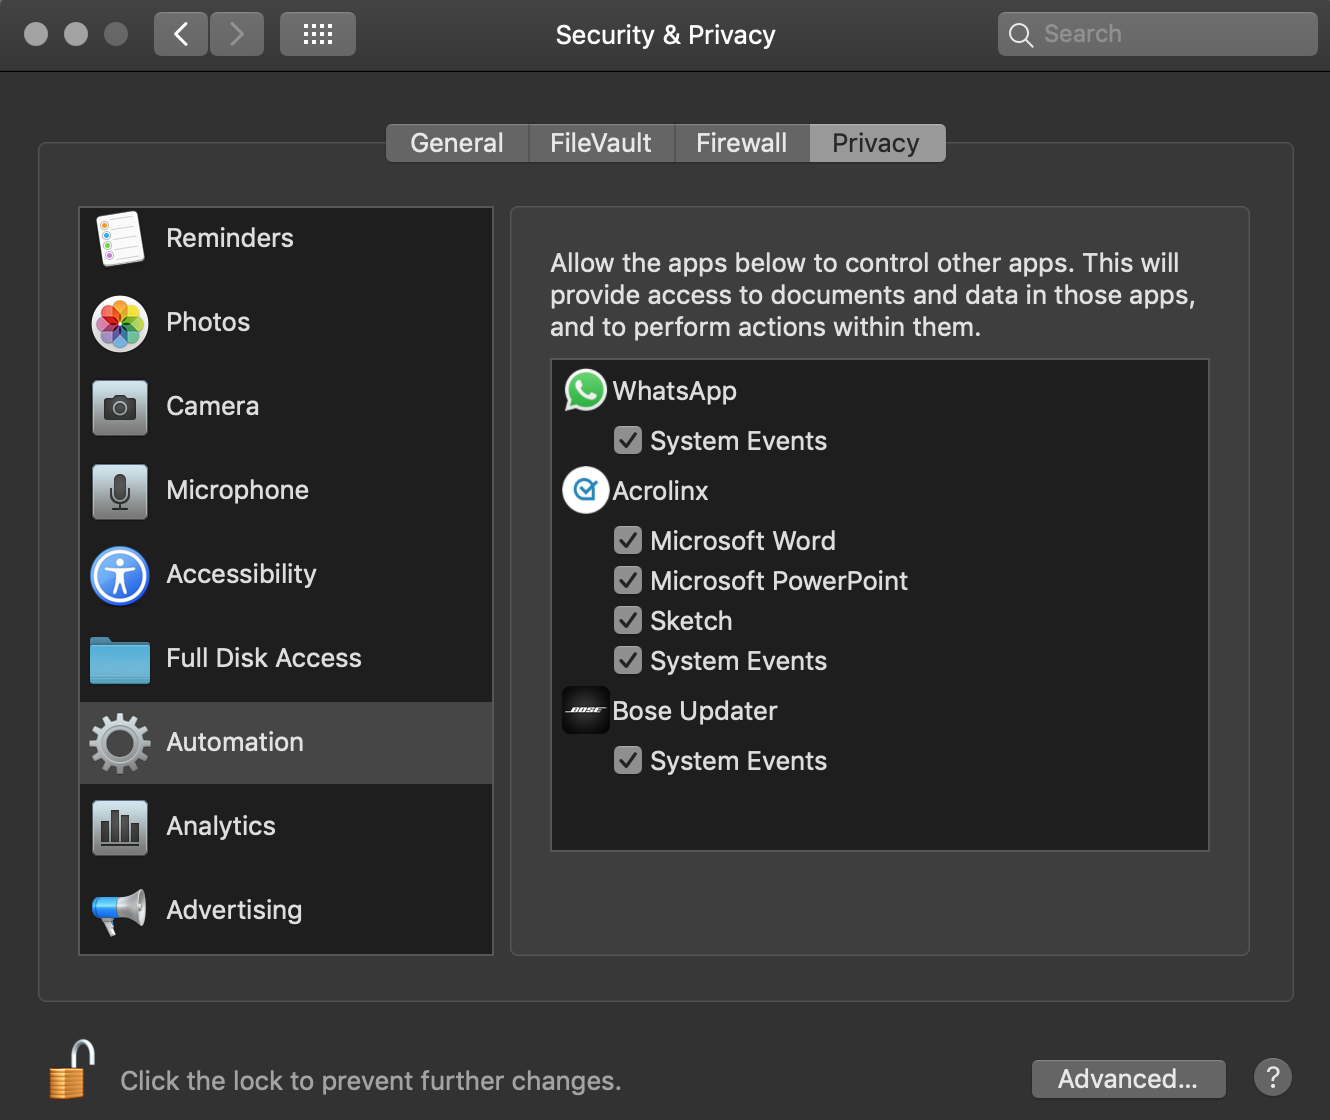1330x1120 pixels.
Task: Uncheck Microsoft Word under Acrolinx
Action: pos(628,540)
